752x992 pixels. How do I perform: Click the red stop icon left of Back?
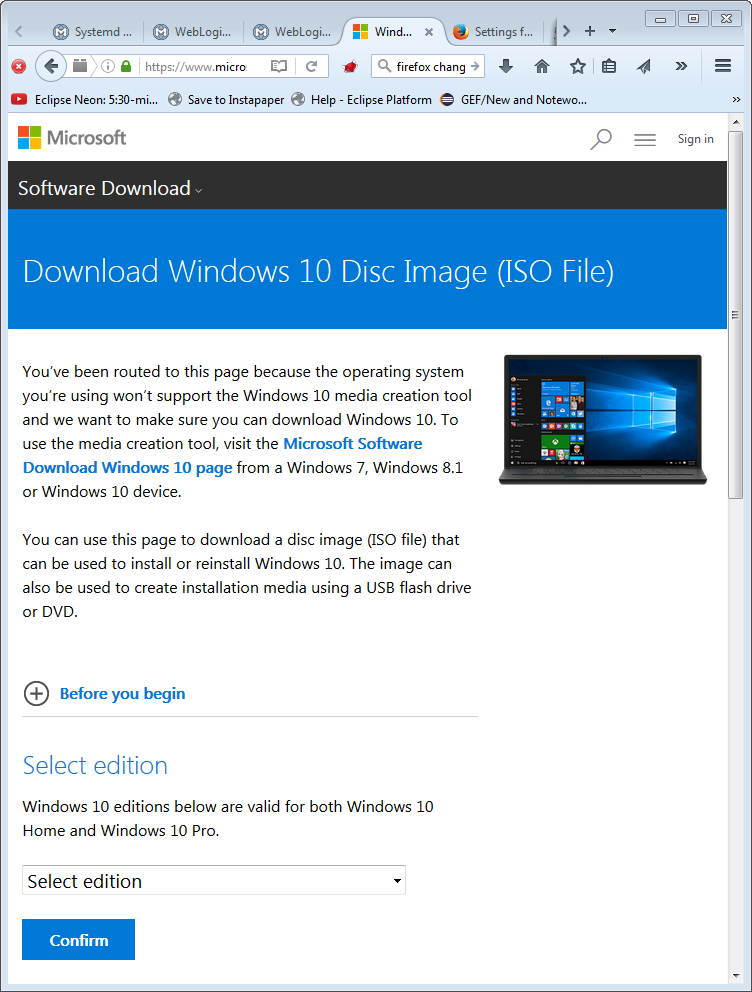pos(19,66)
